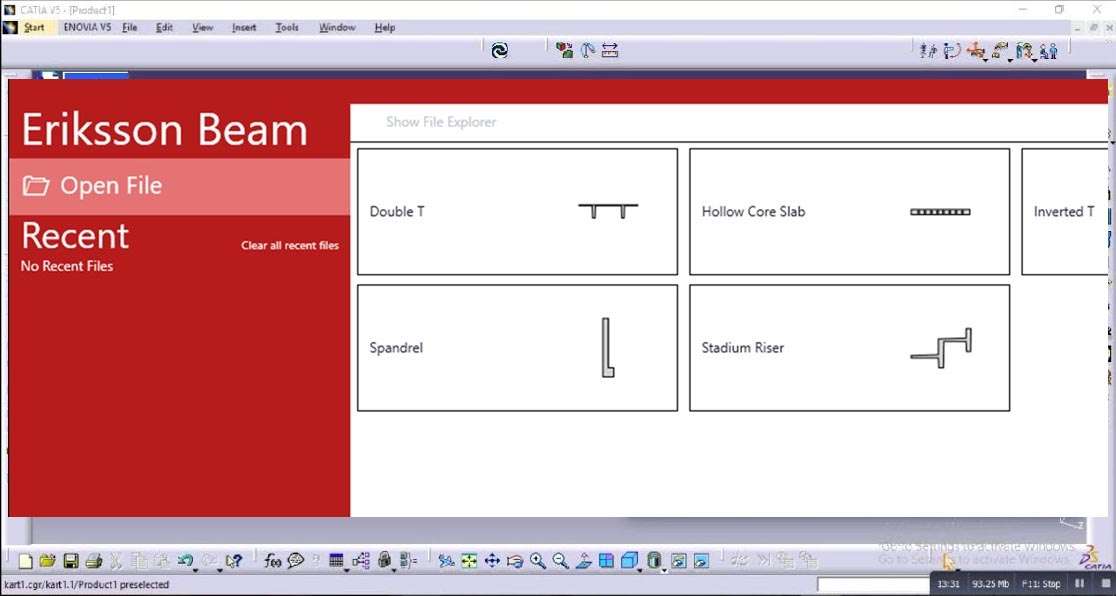The height and width of the screenshot is (596, 1116).
Task: Activate the Pan view tool
Action: [492, 561]
